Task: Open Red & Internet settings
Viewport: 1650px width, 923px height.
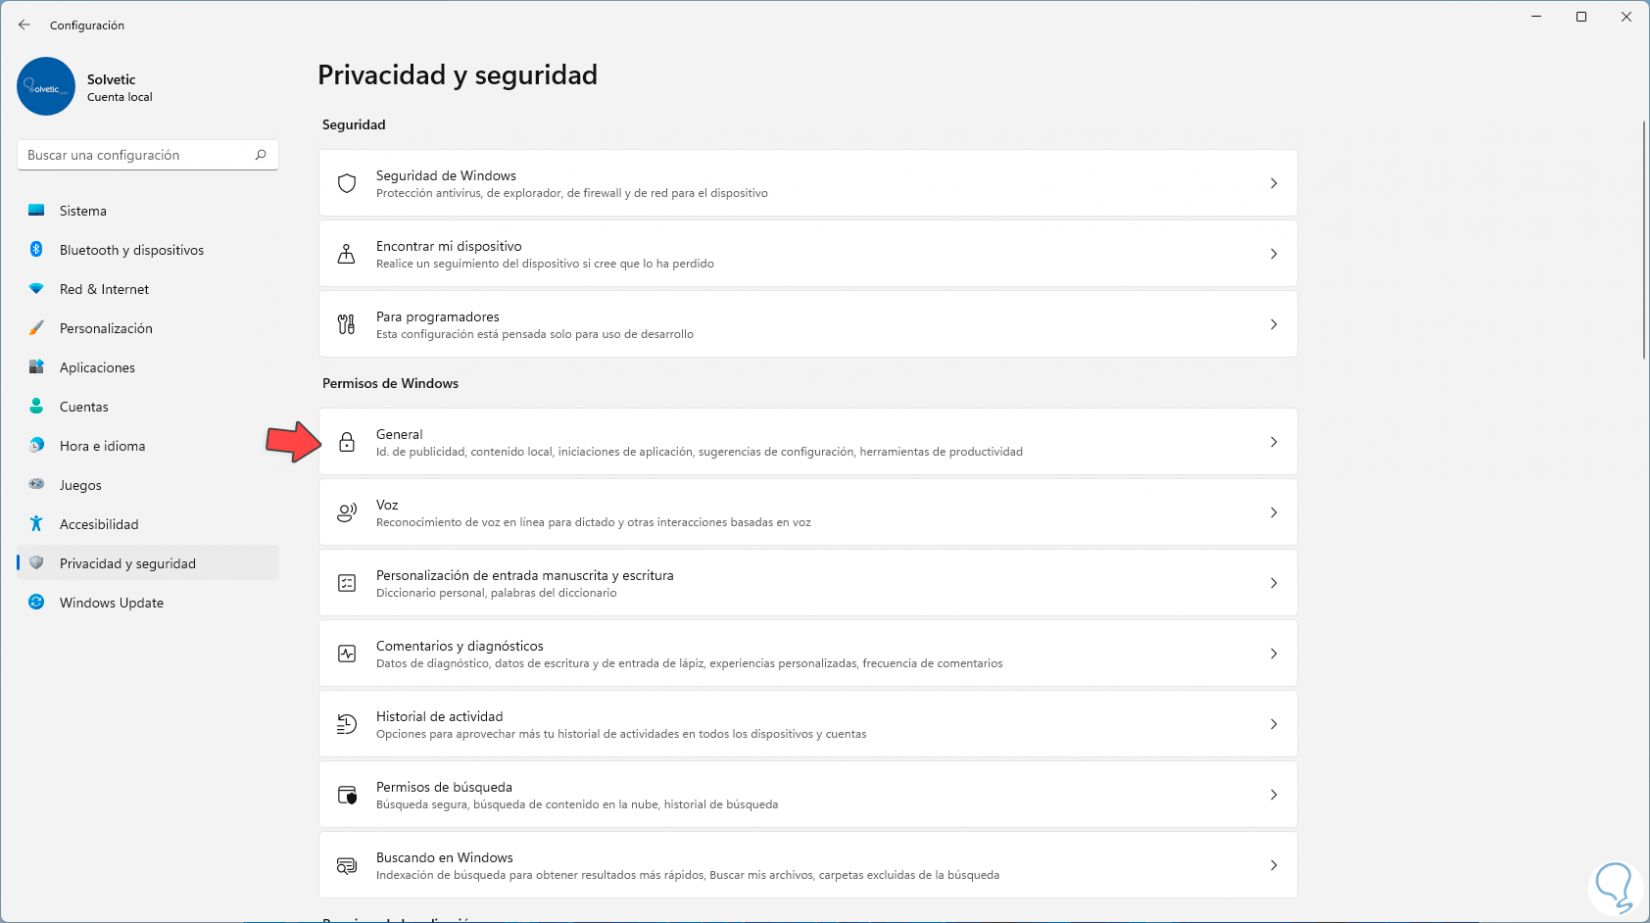Action: pyautogui.click(x=104, y=289)
